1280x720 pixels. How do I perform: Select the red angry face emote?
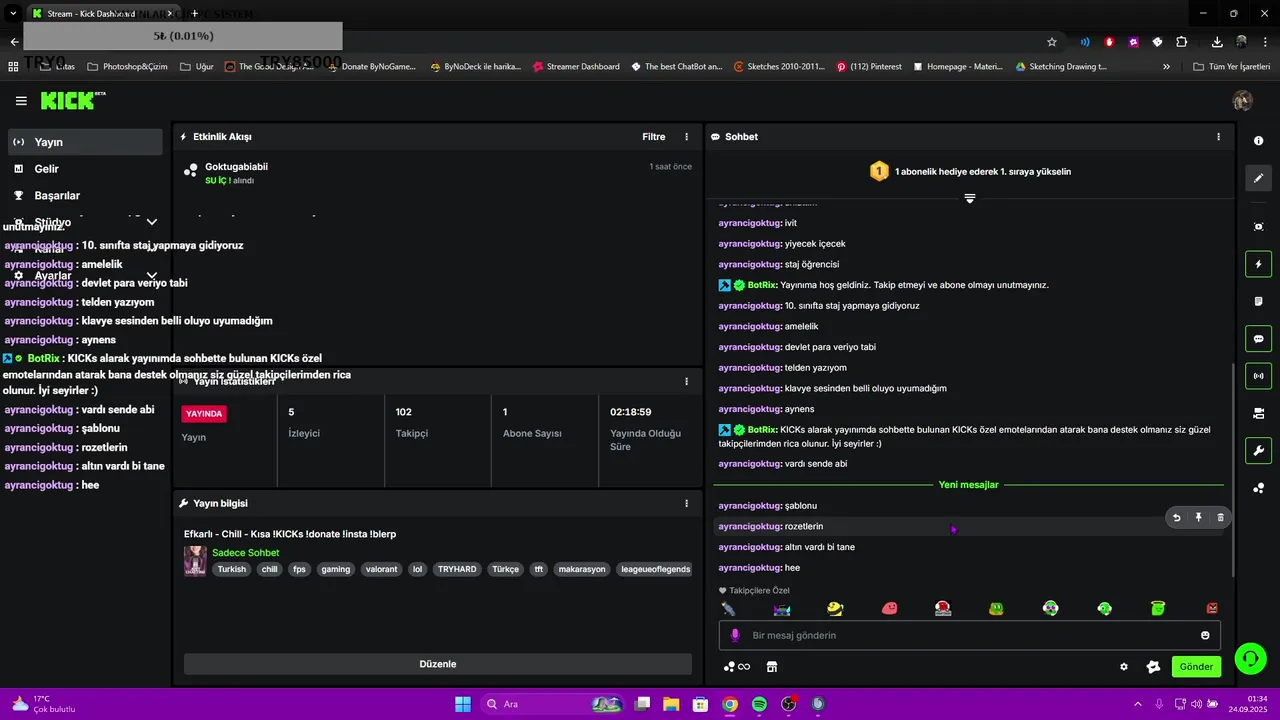[1212, 608]
